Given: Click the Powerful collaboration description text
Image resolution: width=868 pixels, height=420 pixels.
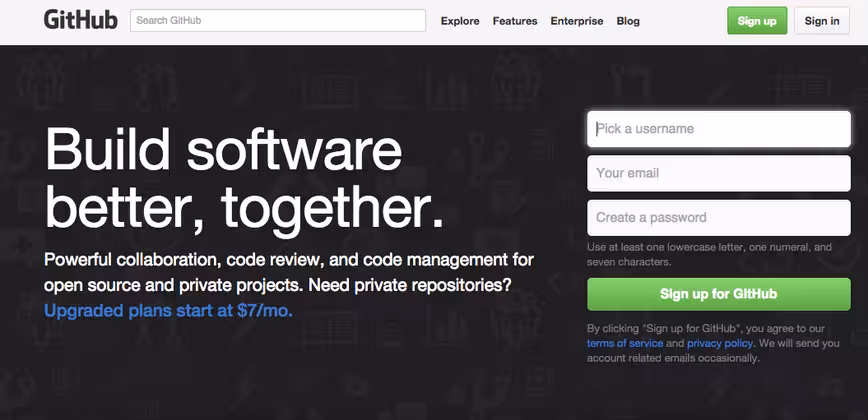Looking at the screenshot, I should (289, 272).
